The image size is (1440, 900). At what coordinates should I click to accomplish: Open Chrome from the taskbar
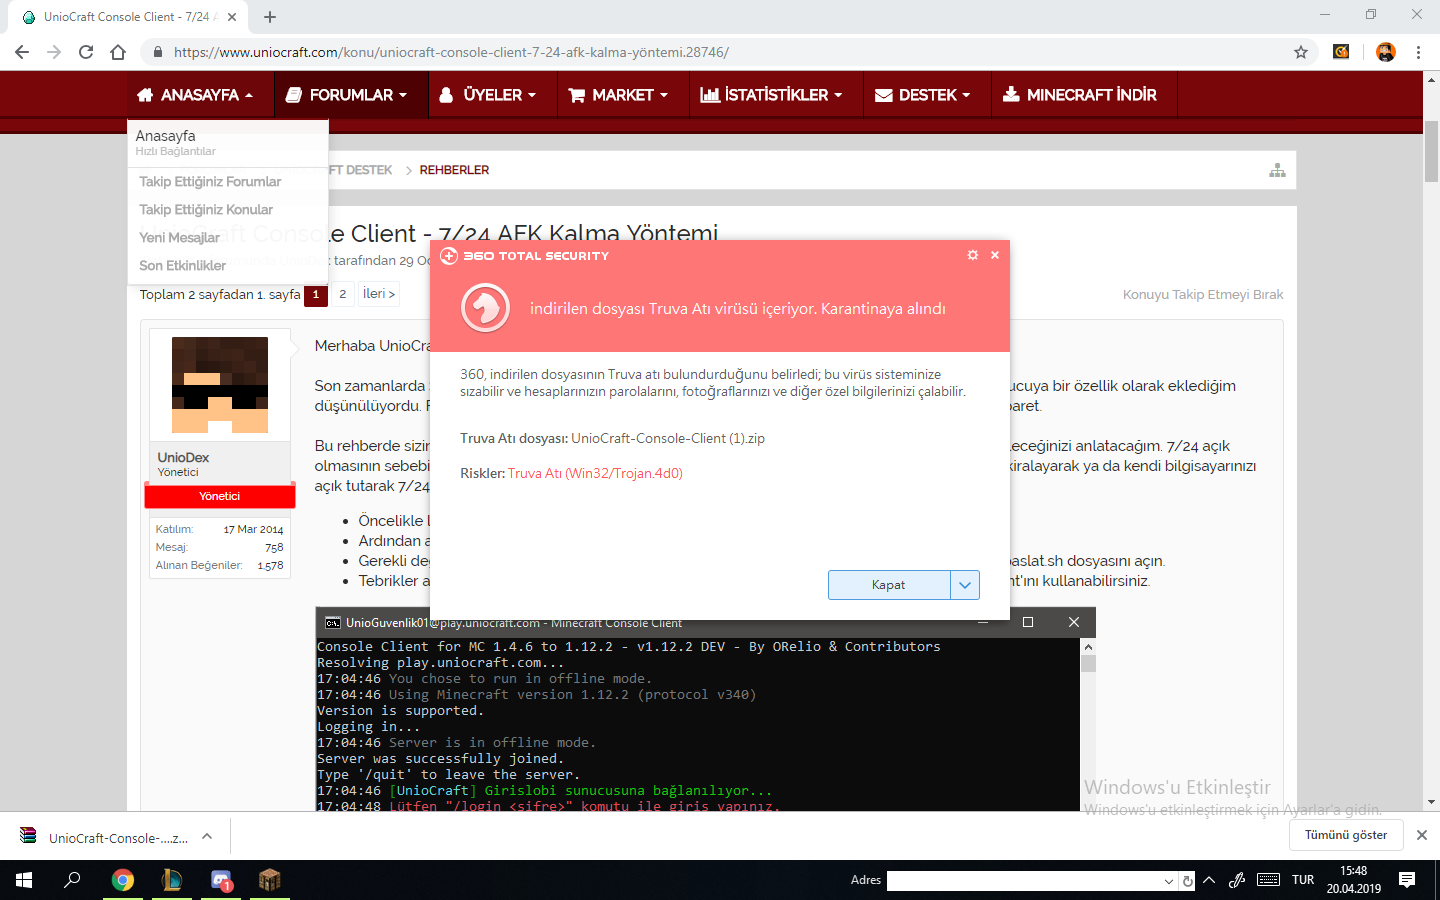[122, 880]
